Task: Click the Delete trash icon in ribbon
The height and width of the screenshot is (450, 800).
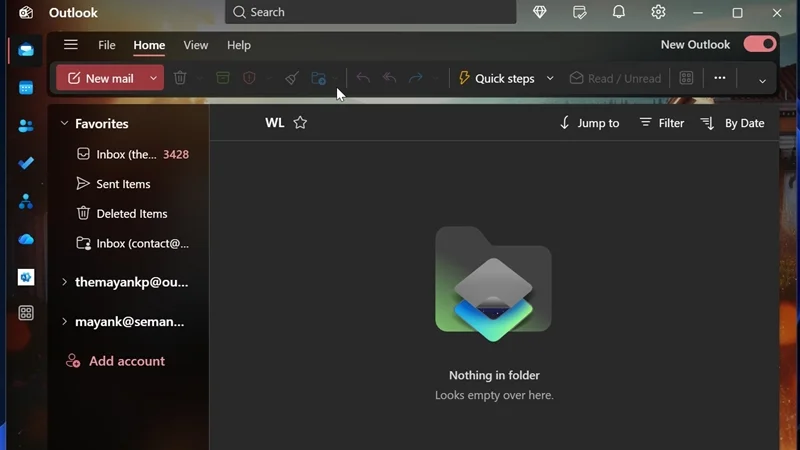Action: pos(180,78)
